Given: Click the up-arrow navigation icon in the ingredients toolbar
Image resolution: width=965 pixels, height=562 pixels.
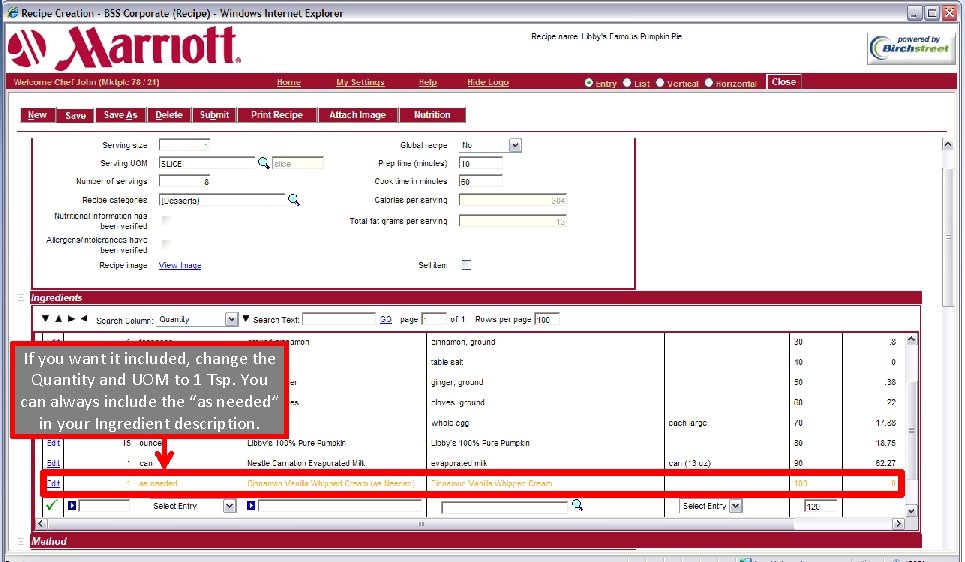Looking at the screenshot, I should pos(58,318).
